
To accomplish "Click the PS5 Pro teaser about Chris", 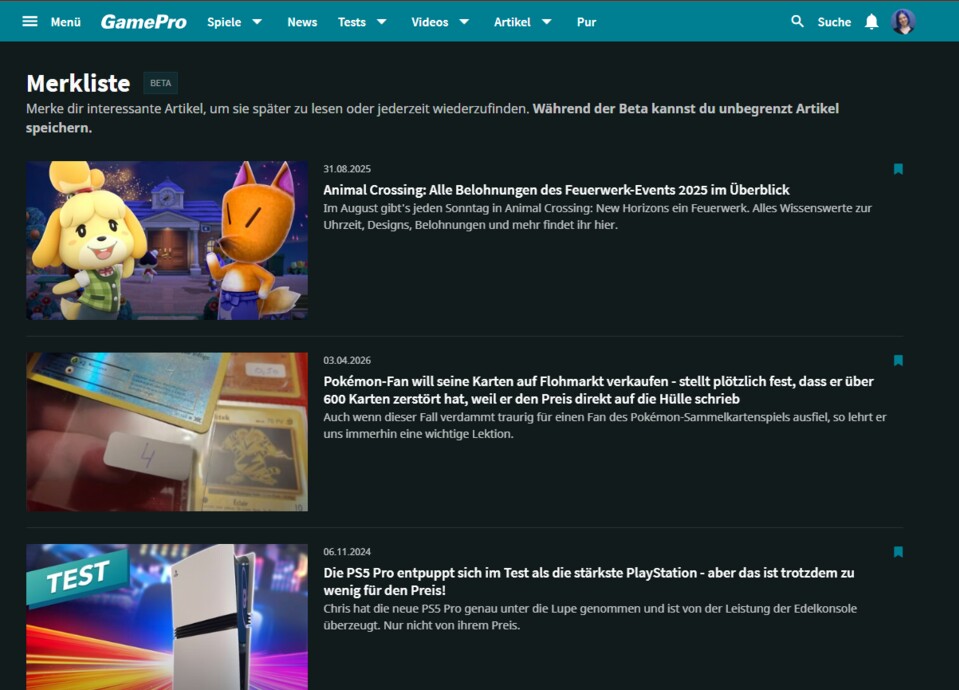I will tap(590, 617).
